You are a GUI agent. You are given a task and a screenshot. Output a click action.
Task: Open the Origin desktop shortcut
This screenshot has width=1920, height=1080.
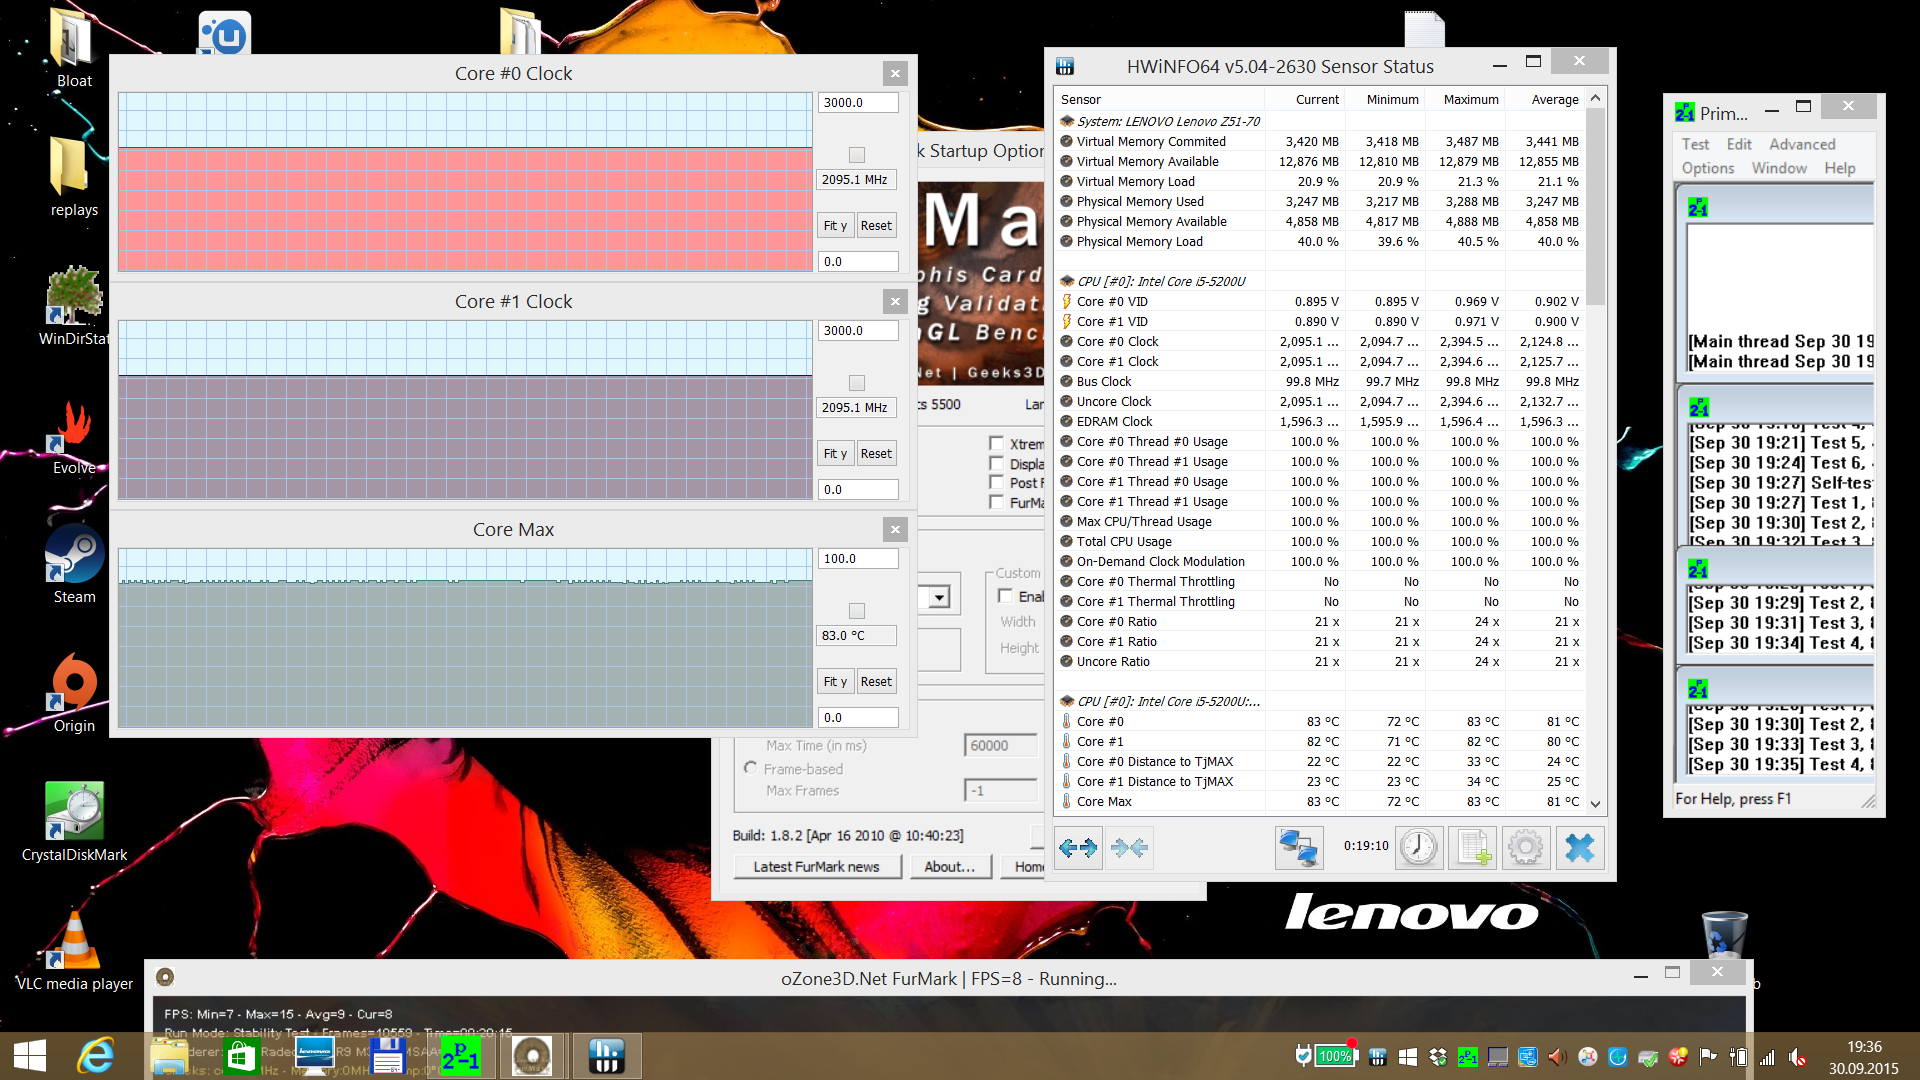75,694
